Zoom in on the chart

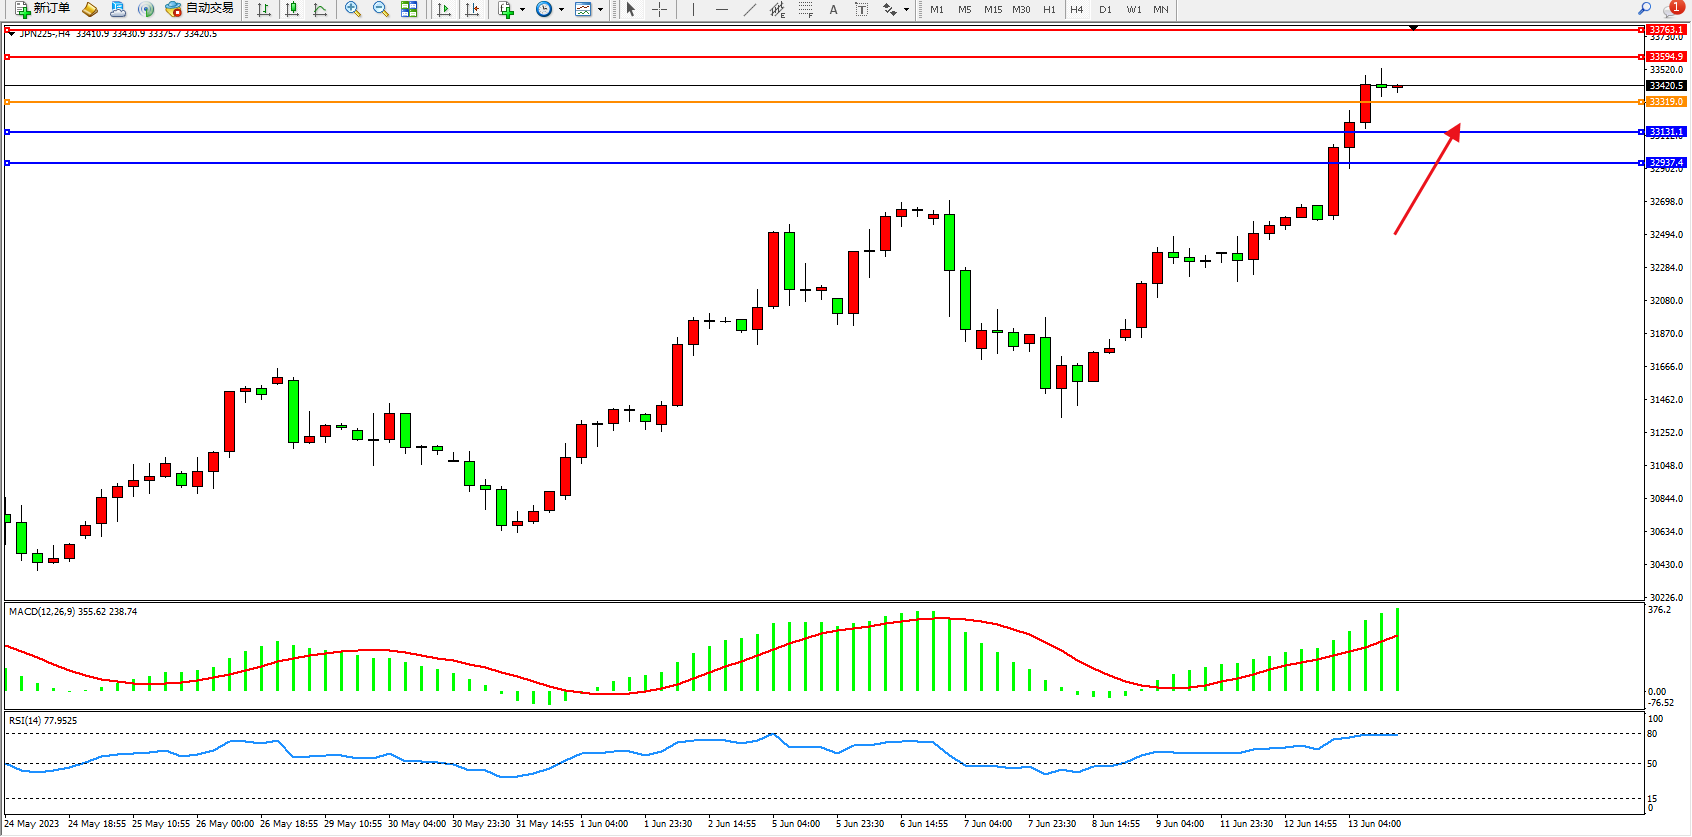(x=353, y=9)
